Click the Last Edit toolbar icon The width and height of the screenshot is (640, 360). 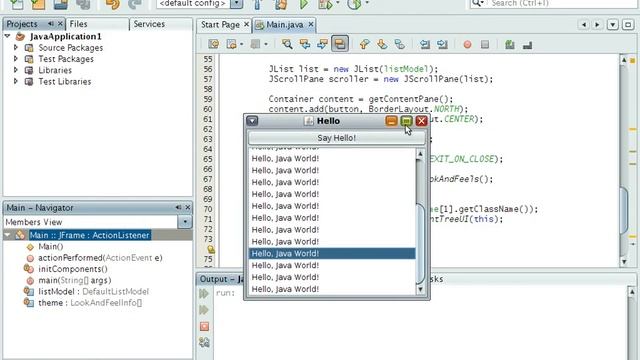pyautogui.click(x=213, y=44)
